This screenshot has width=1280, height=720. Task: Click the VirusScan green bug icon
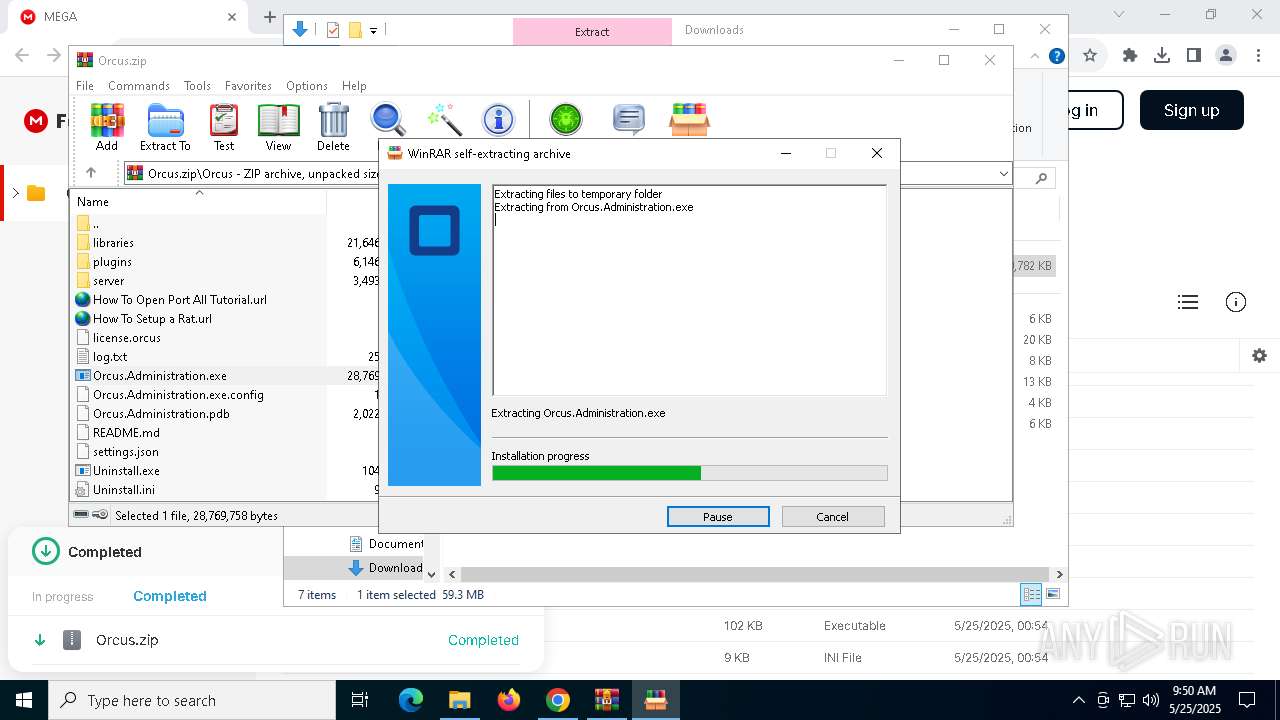pyautogui.click(x=566, y=120)
